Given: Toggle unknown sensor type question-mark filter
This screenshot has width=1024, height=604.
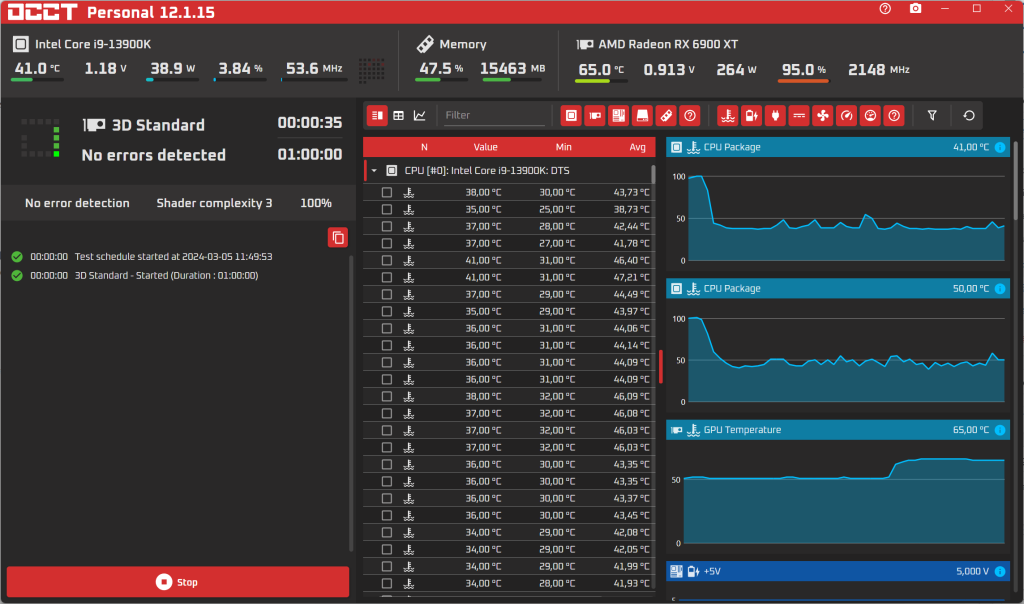Looking at the screenshot, I should 894,116.
